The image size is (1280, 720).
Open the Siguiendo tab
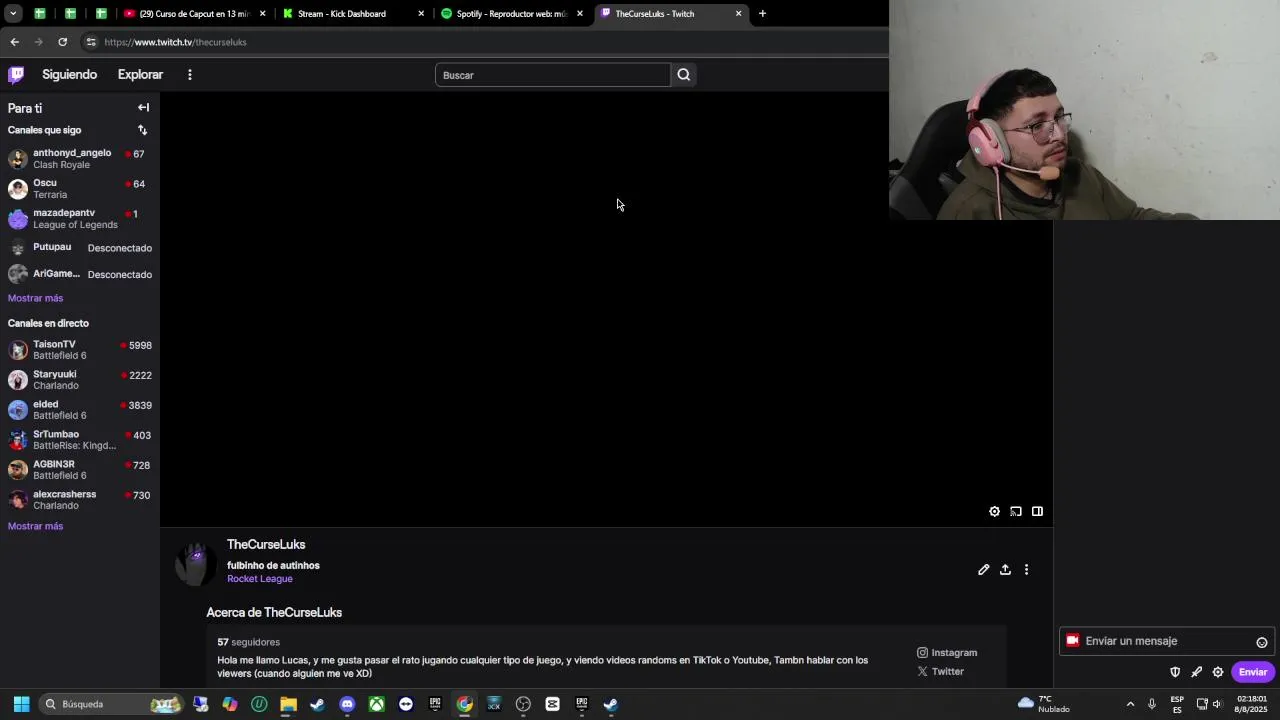[69, 74]
